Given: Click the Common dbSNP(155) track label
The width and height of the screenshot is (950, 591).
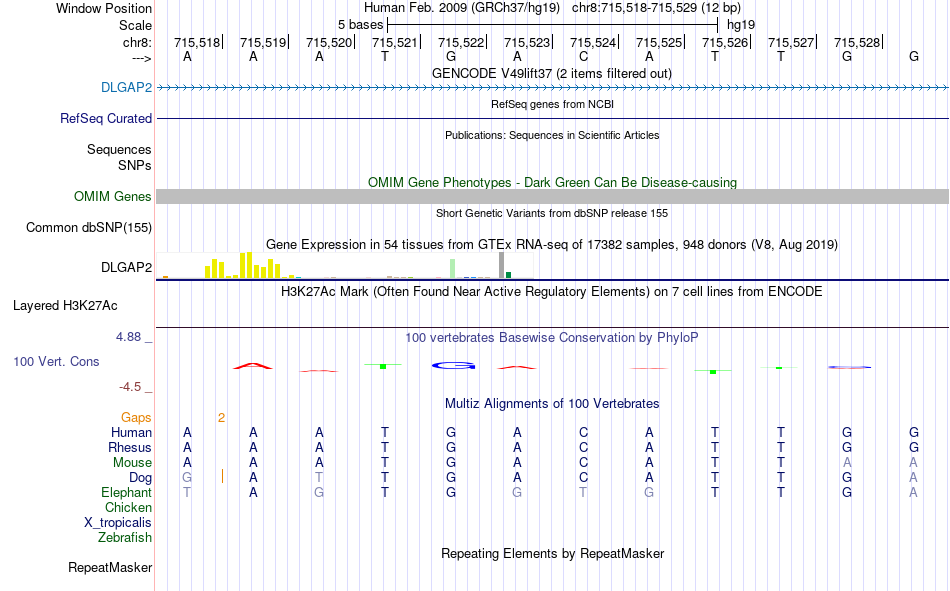Looking at the screenshot, I should 89,227.
